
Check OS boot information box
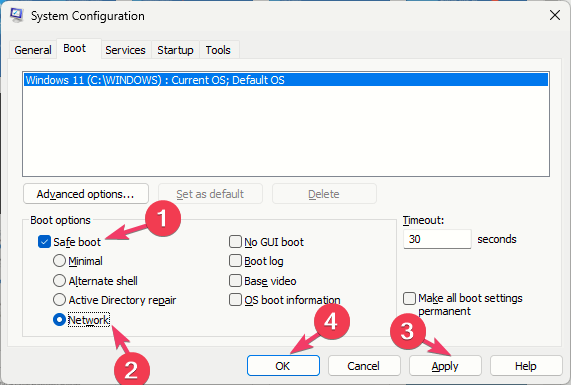[235, 300]
